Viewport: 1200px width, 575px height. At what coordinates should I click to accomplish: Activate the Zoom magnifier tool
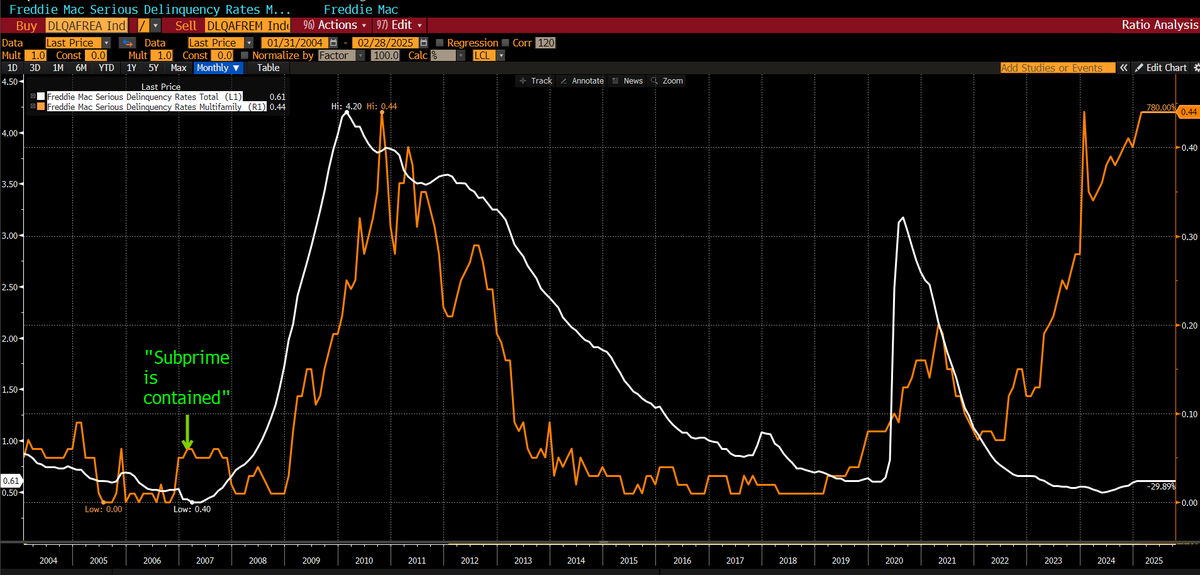667,81
